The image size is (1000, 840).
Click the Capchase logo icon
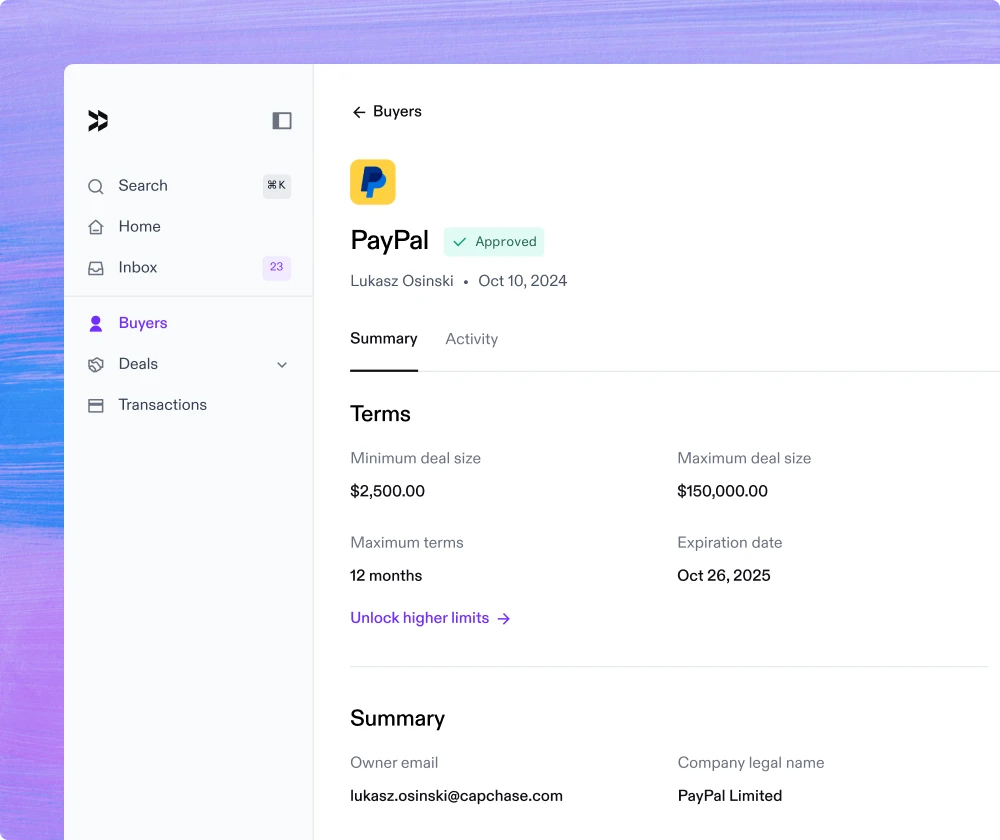click(98, 121)
